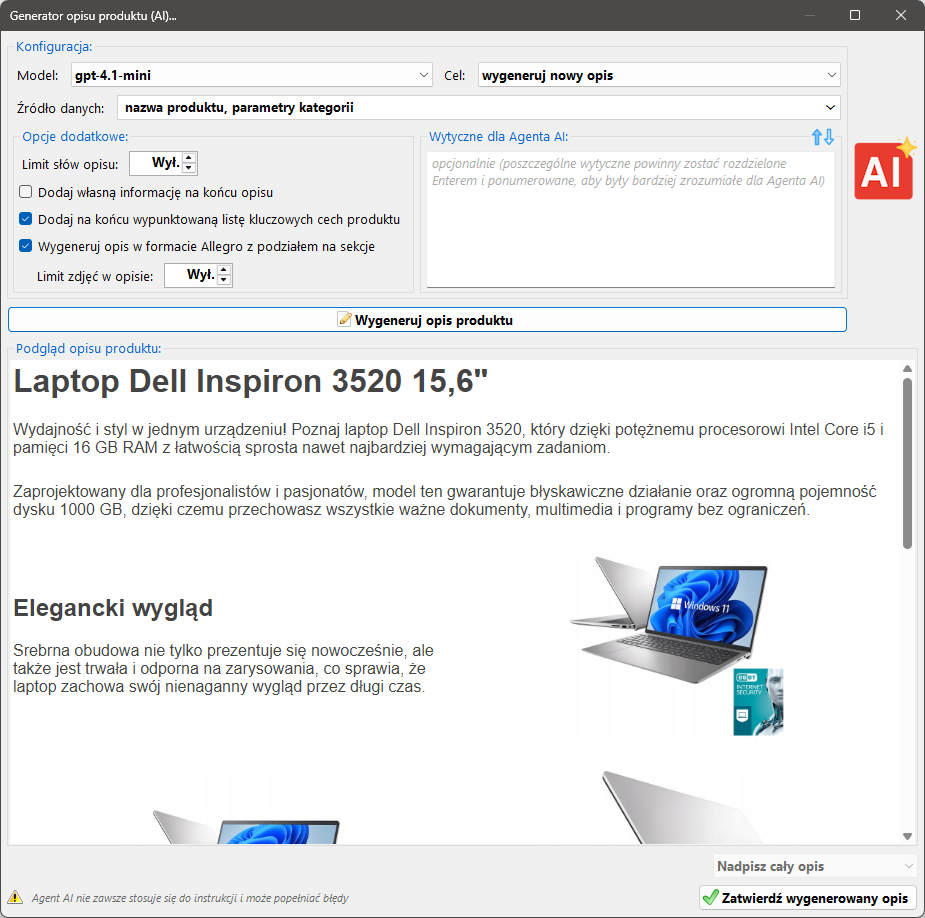The width and height of the screenshot is (925, 918).
Task: Click the blue up-down arrows icon above guidelines
Action: click(822, 137)
